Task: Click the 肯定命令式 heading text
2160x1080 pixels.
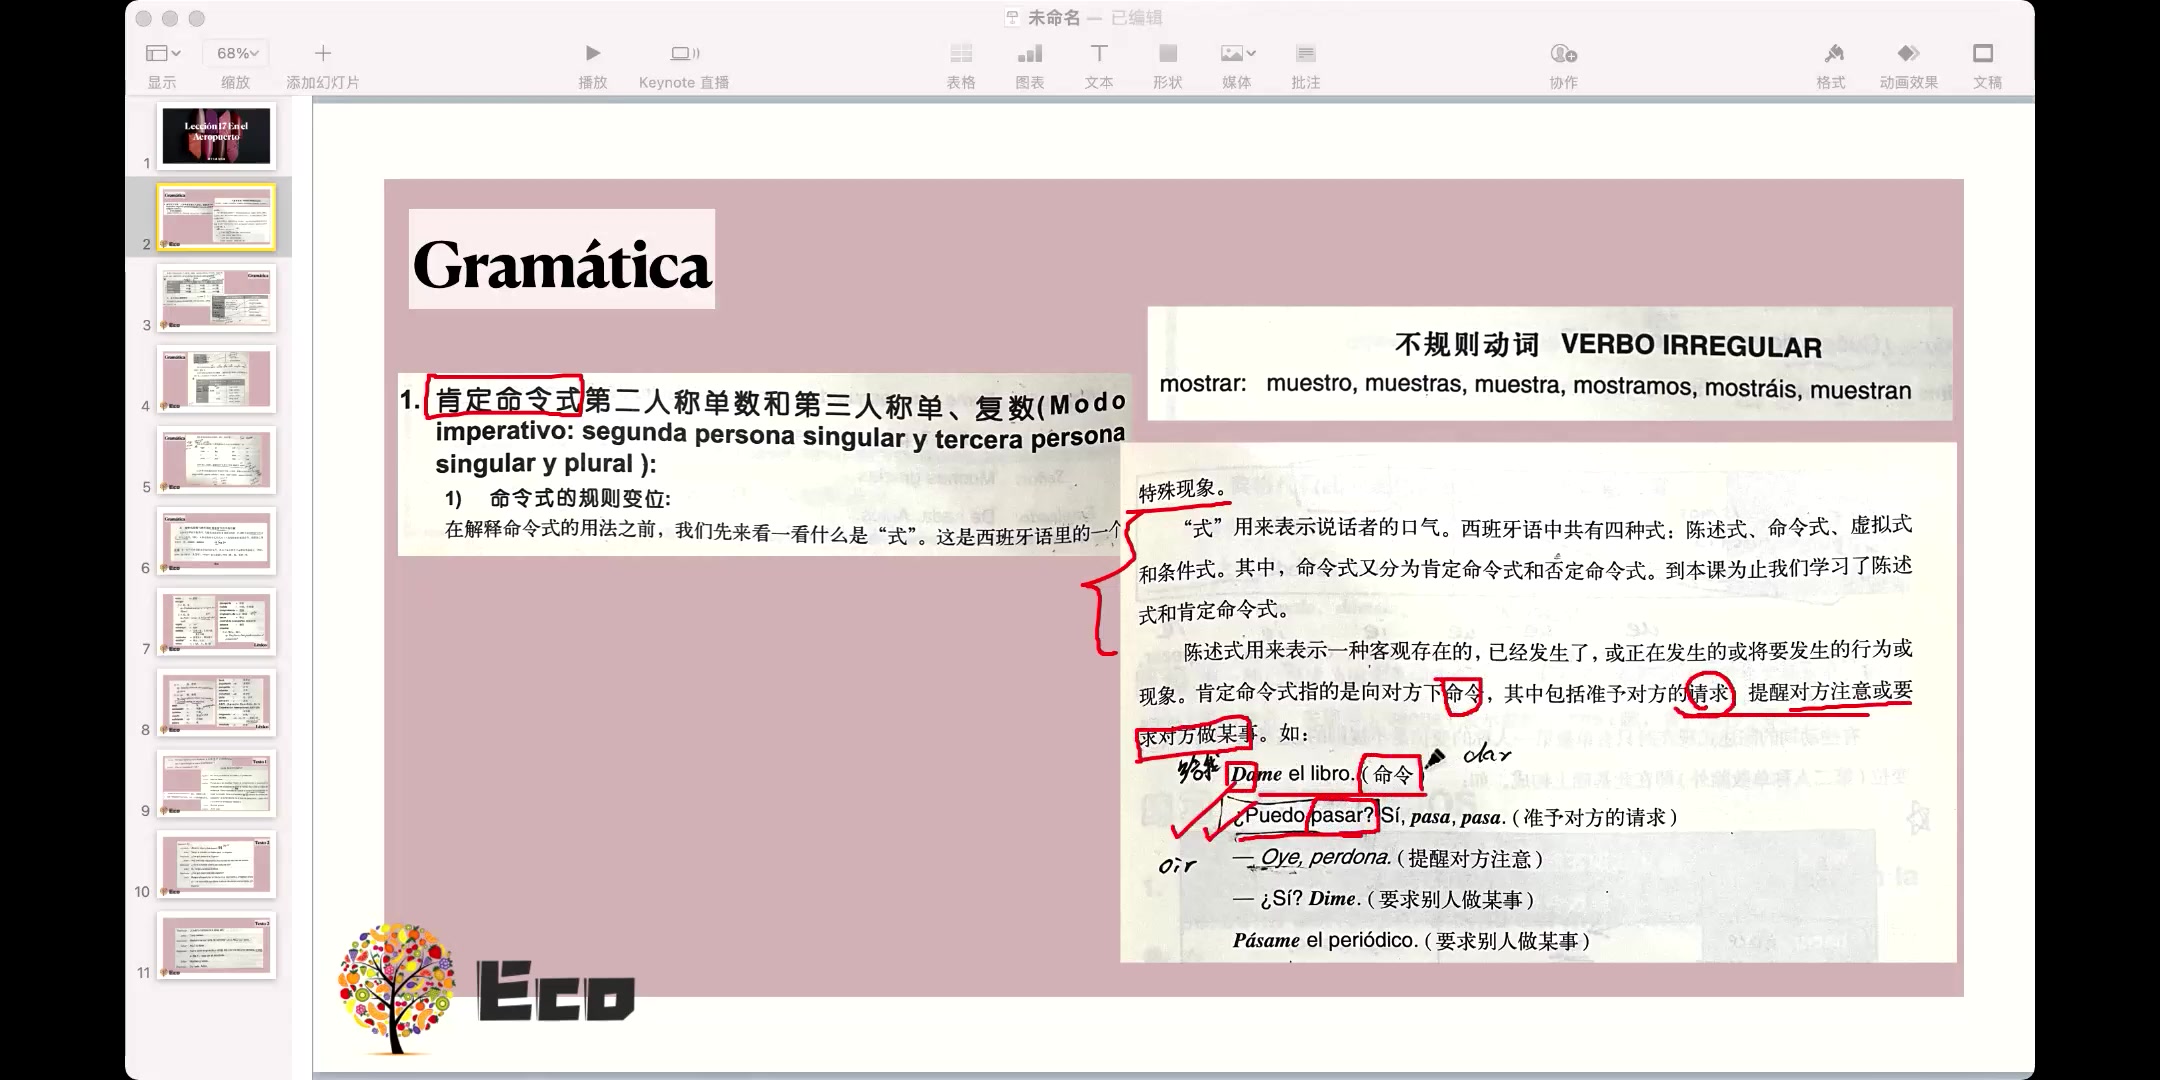Action: point(508,400)
